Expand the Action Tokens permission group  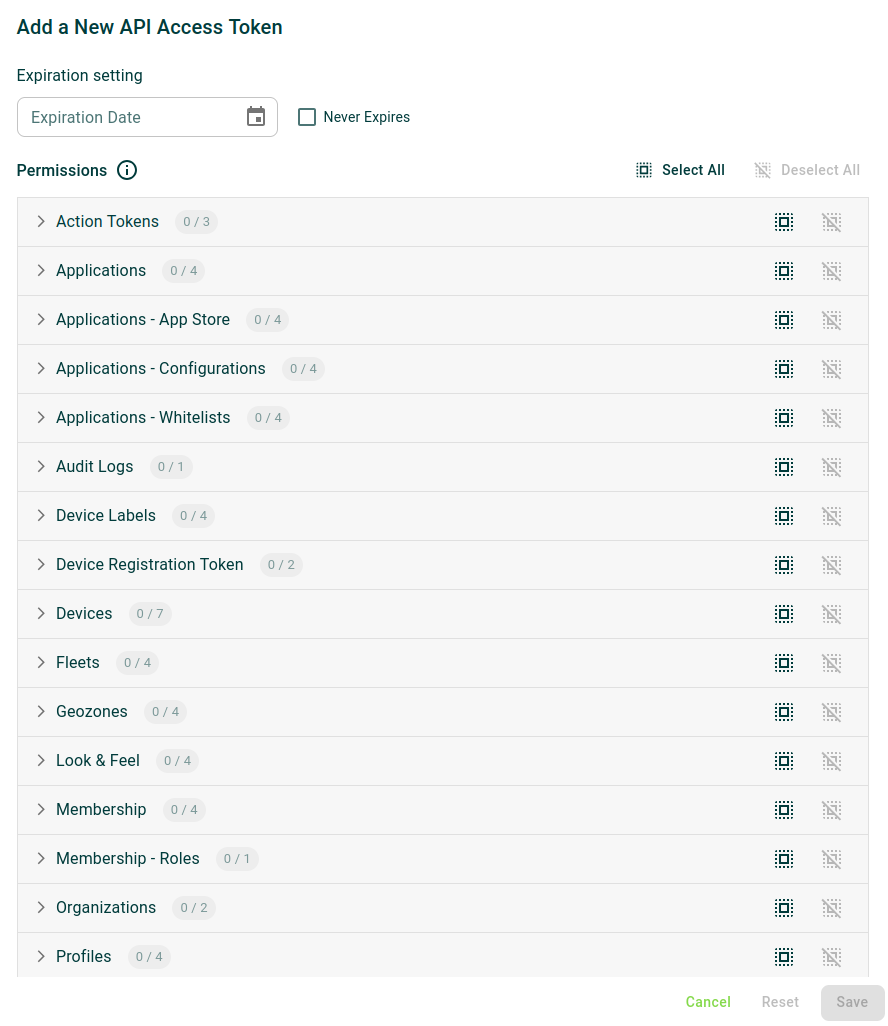(x=41, y=221)
